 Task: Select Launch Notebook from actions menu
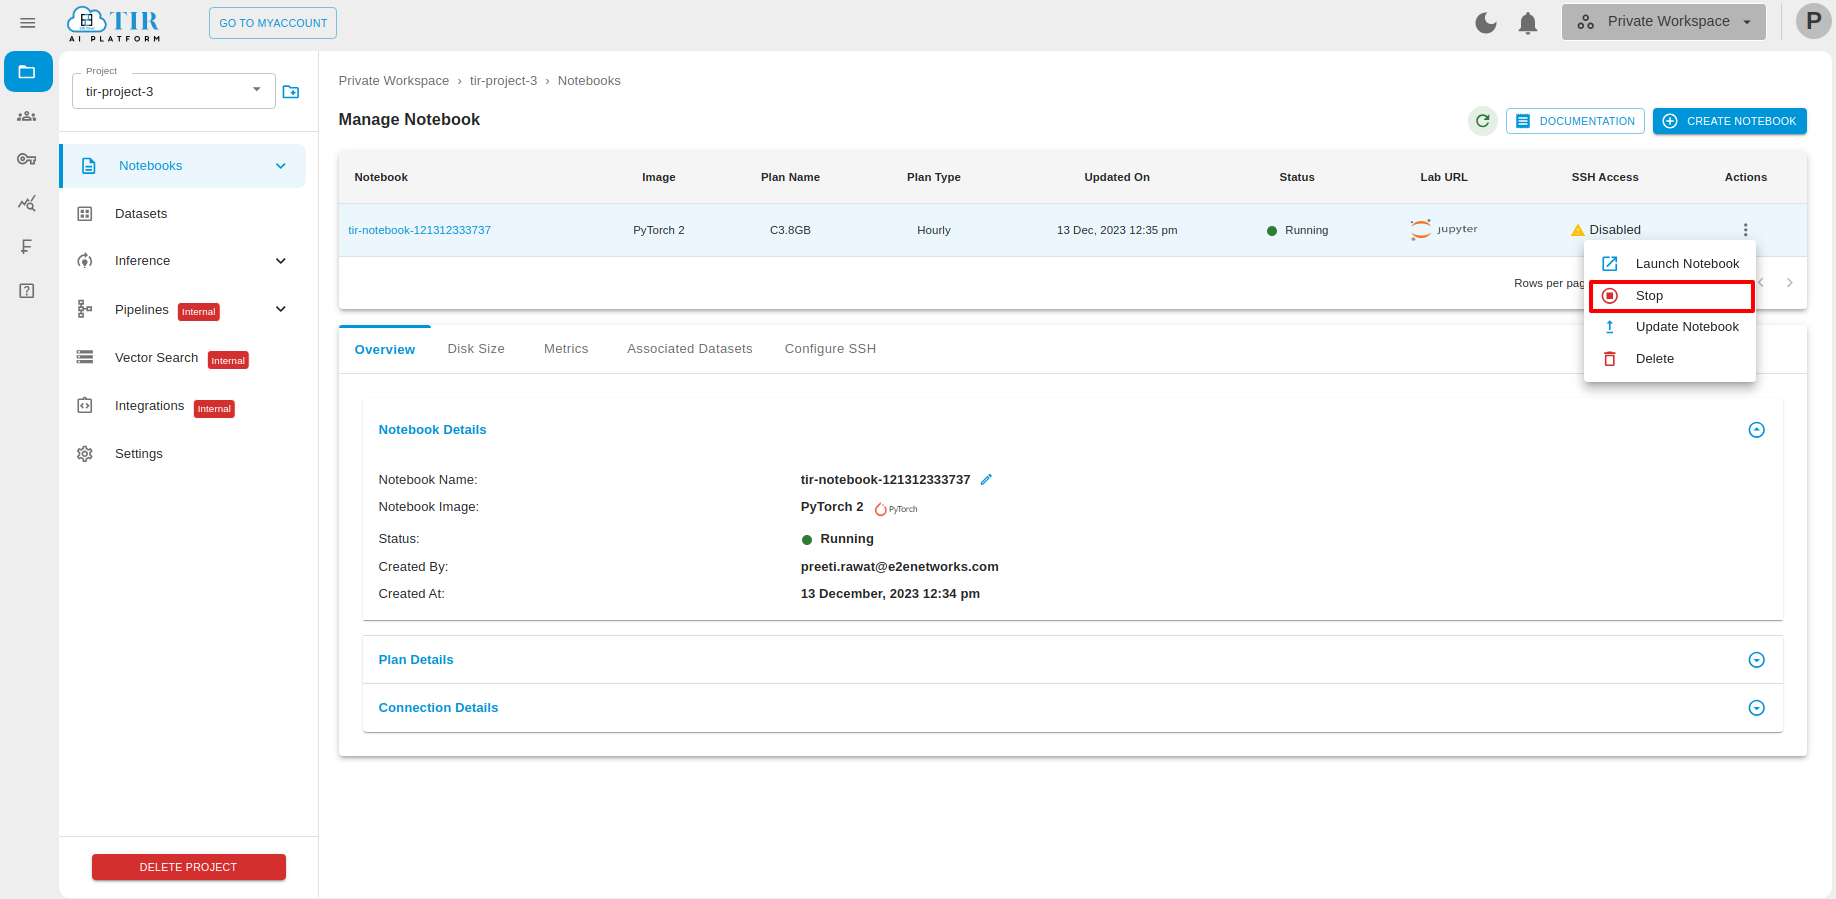coord(1670,264)
